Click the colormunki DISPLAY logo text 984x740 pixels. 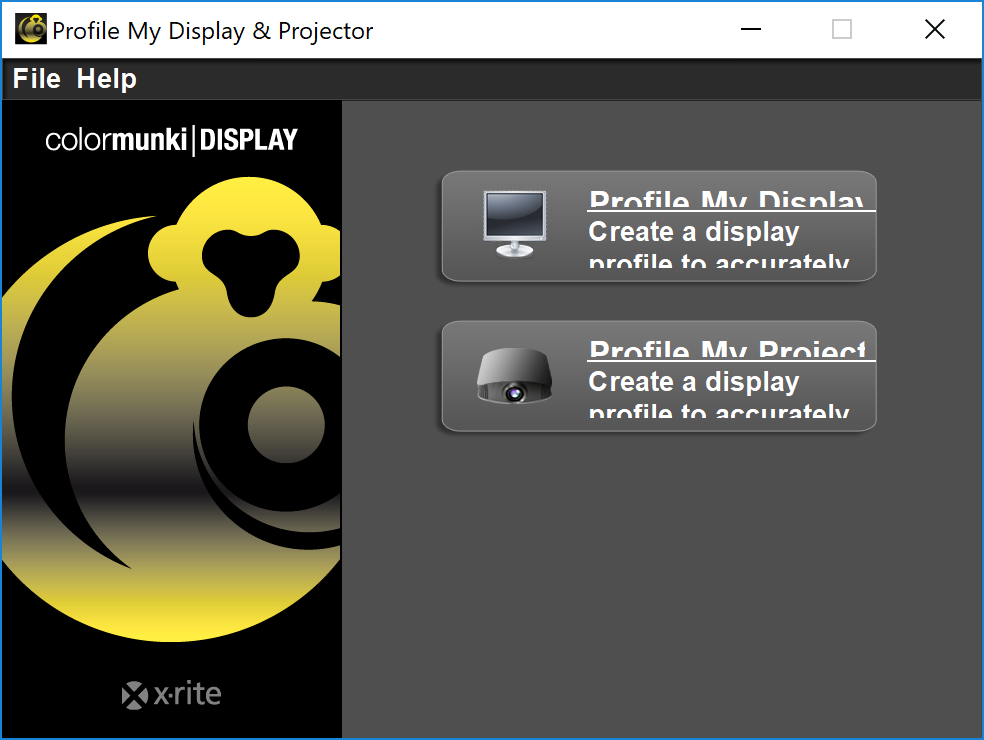[171, 140]
